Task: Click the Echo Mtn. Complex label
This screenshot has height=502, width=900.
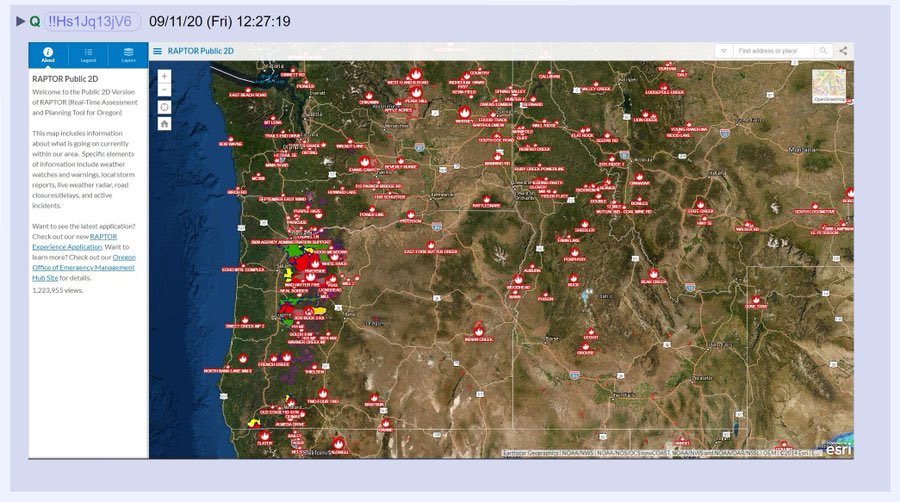Action: pyautogui.click(x=243, y=269)
